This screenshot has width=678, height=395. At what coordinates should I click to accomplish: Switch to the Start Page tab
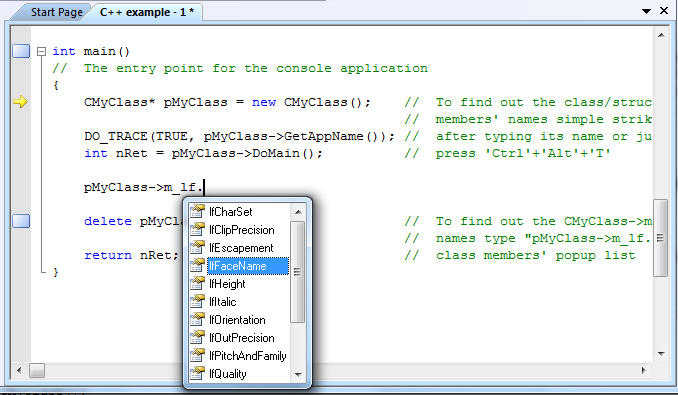coord(56,12)
